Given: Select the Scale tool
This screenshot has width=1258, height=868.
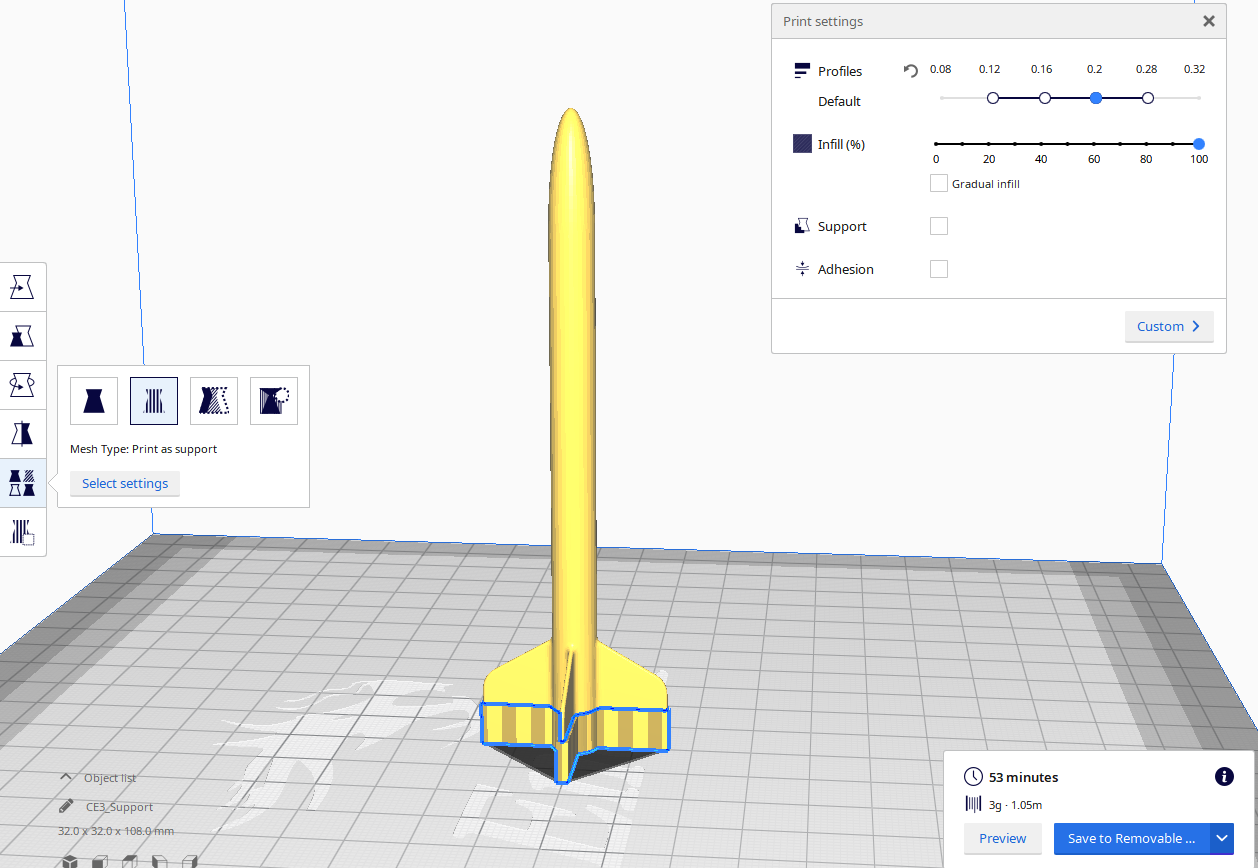Looking at the screenshot, I should [22, 336].
